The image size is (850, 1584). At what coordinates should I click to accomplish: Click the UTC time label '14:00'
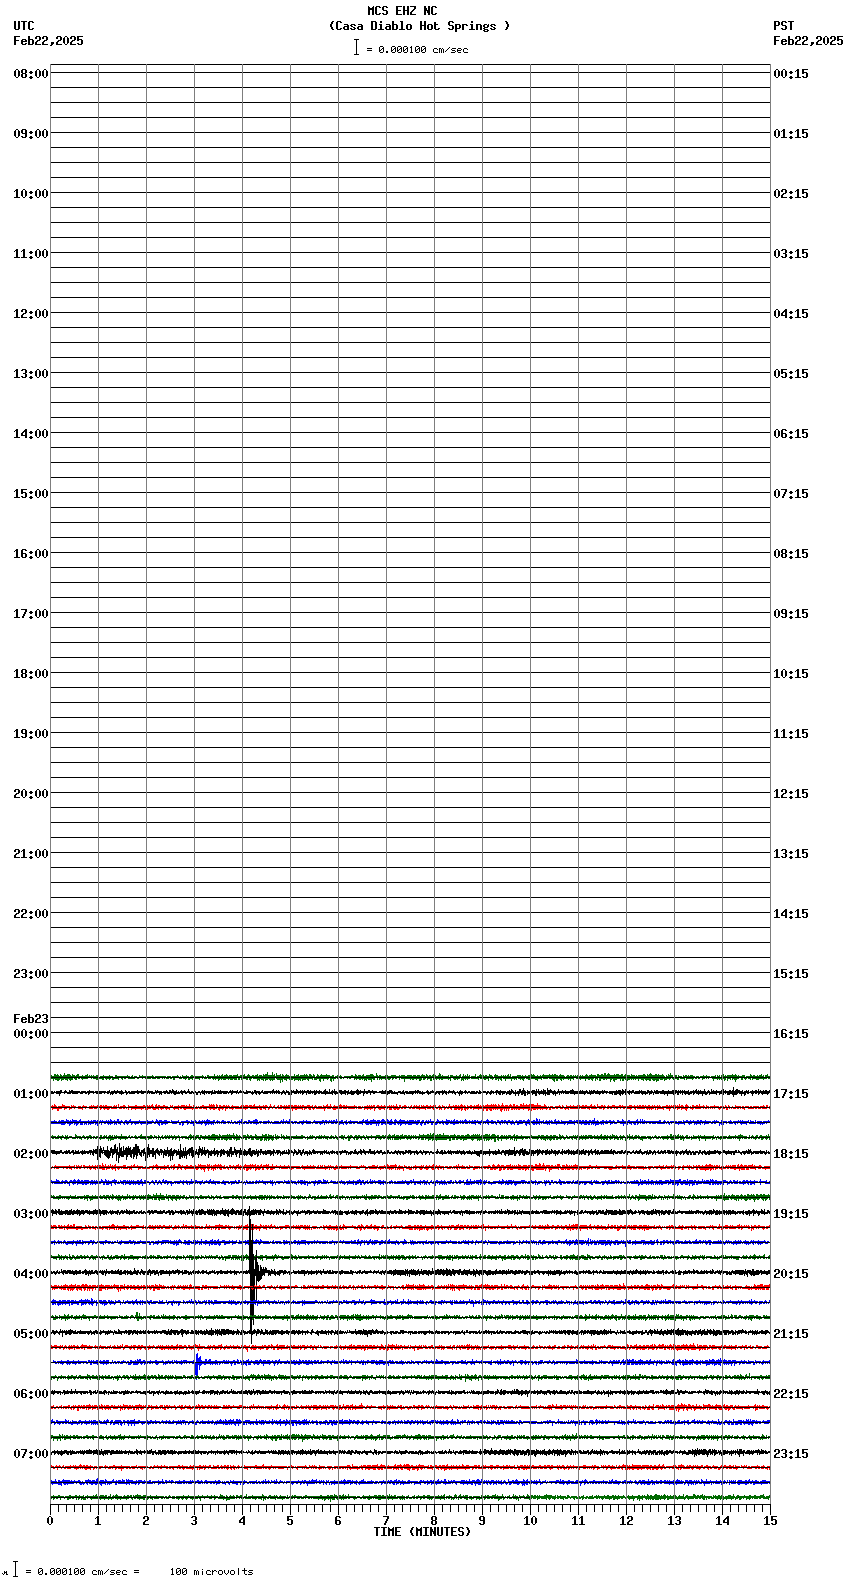click(31, 434)
